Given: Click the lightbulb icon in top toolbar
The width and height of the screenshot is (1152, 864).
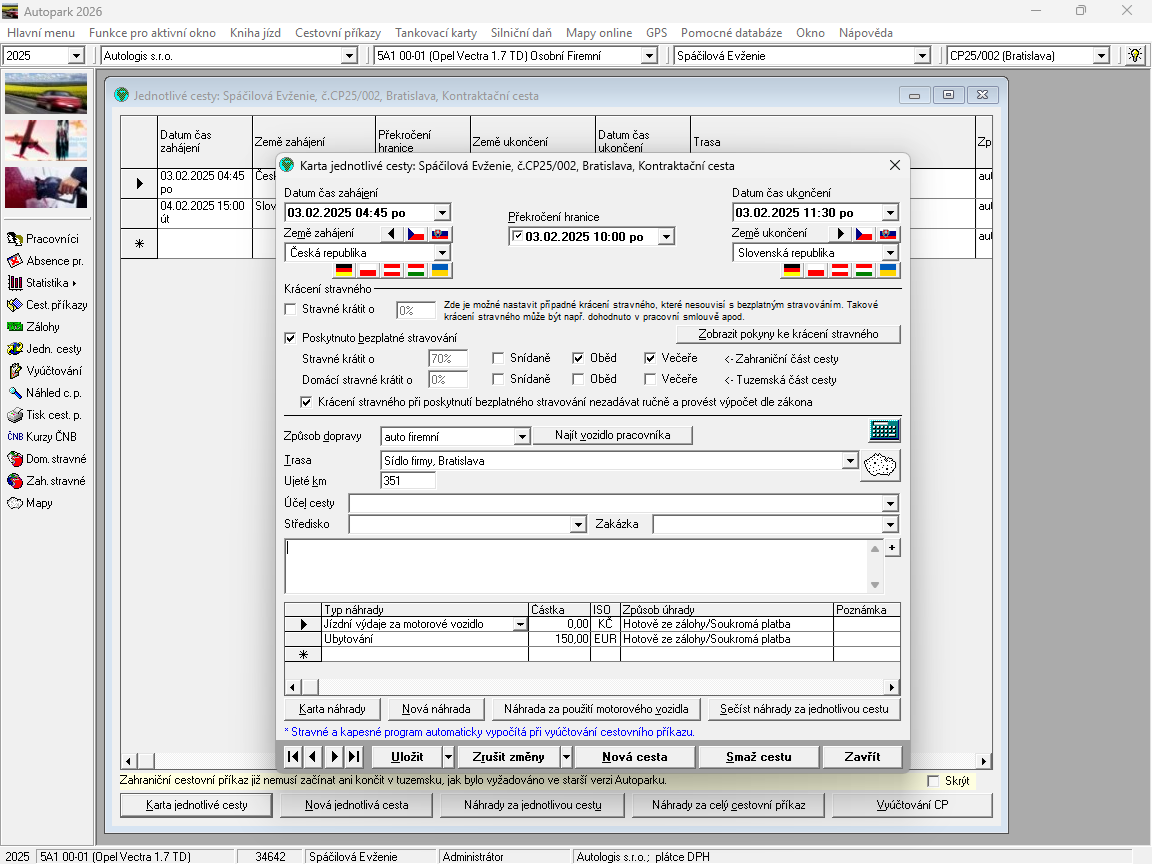Looking at the screenshot, I should pyautogui.click(x=1135, y=55).
